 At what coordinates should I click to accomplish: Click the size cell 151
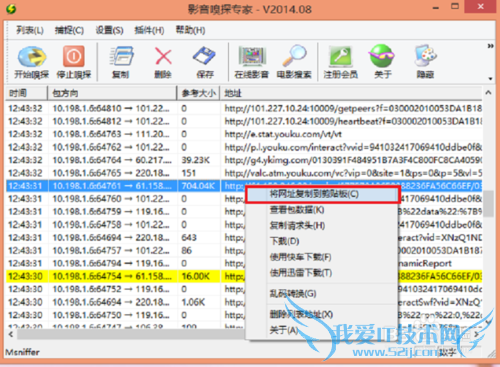click(x=189, y=173)
